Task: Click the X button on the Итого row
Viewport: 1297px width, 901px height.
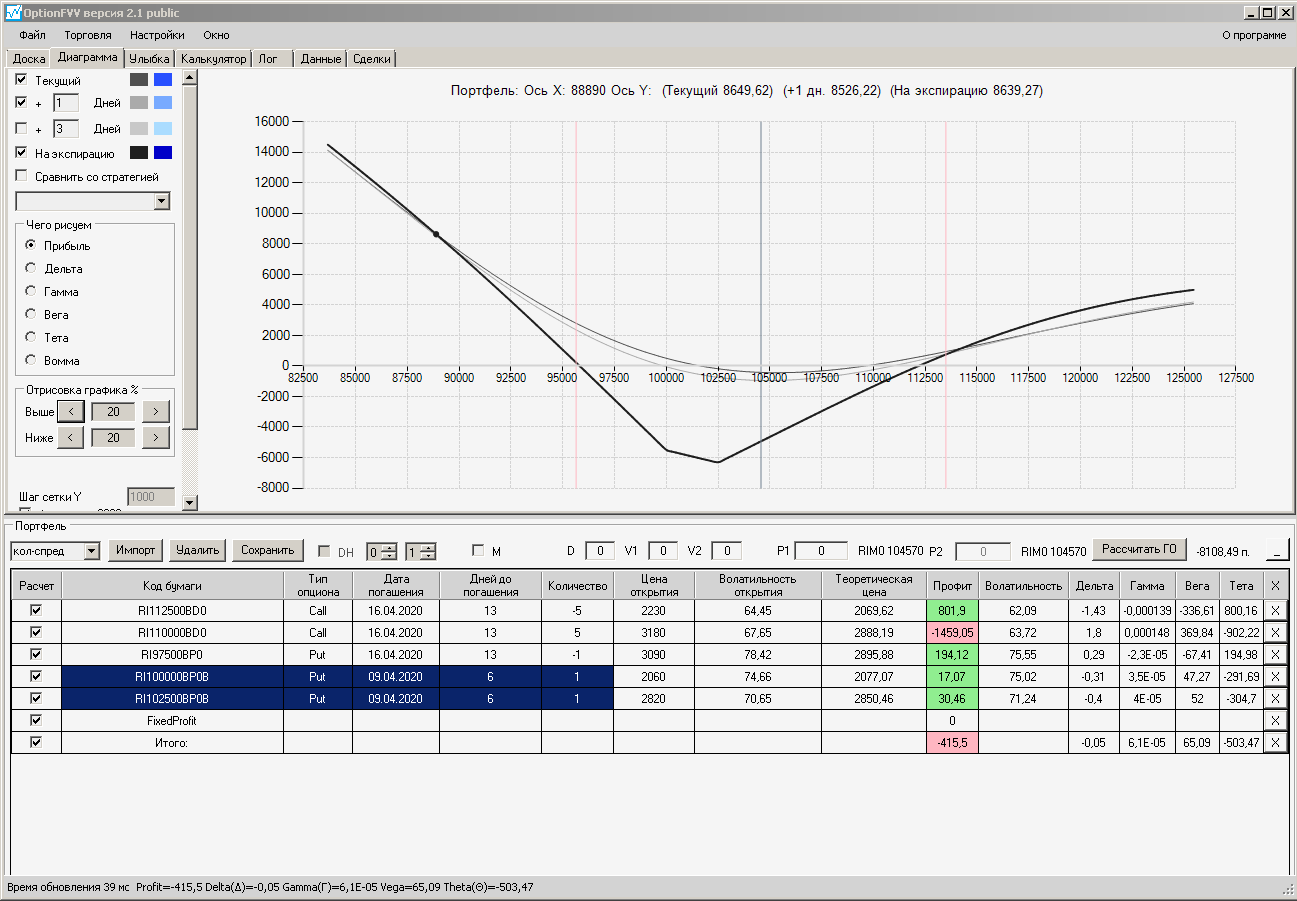Action: pyautogui.click(x=1275, y=742)
